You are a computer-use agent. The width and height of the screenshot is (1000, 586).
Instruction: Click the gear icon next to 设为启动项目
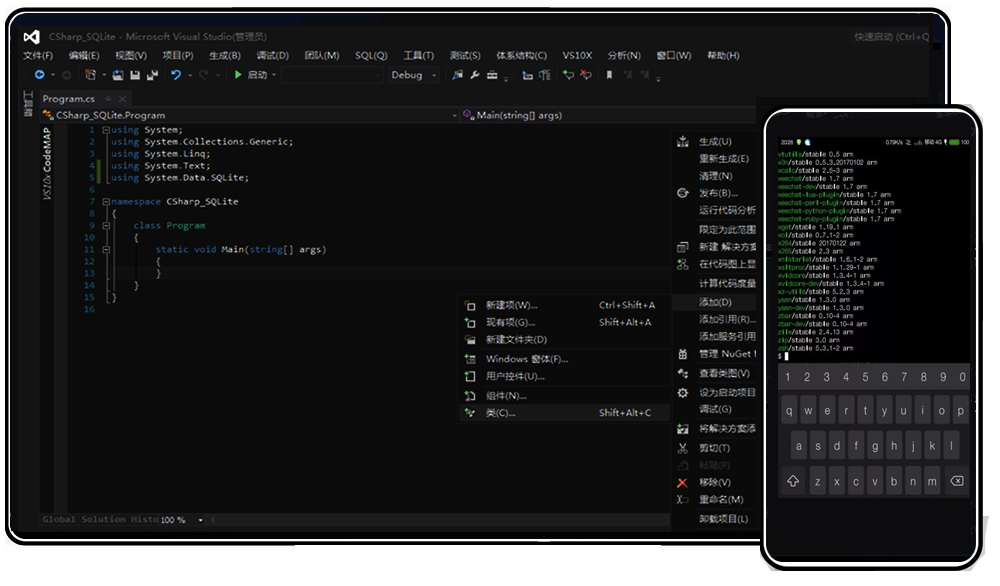[x=682, y=393]
